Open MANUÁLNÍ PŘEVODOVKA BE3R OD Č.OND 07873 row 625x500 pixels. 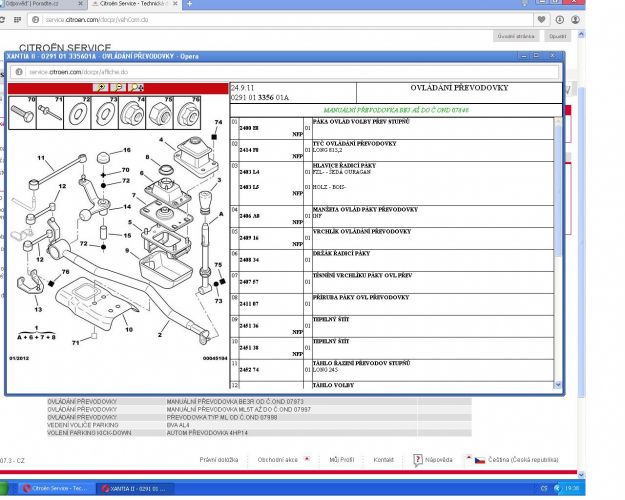coord(259,402)
